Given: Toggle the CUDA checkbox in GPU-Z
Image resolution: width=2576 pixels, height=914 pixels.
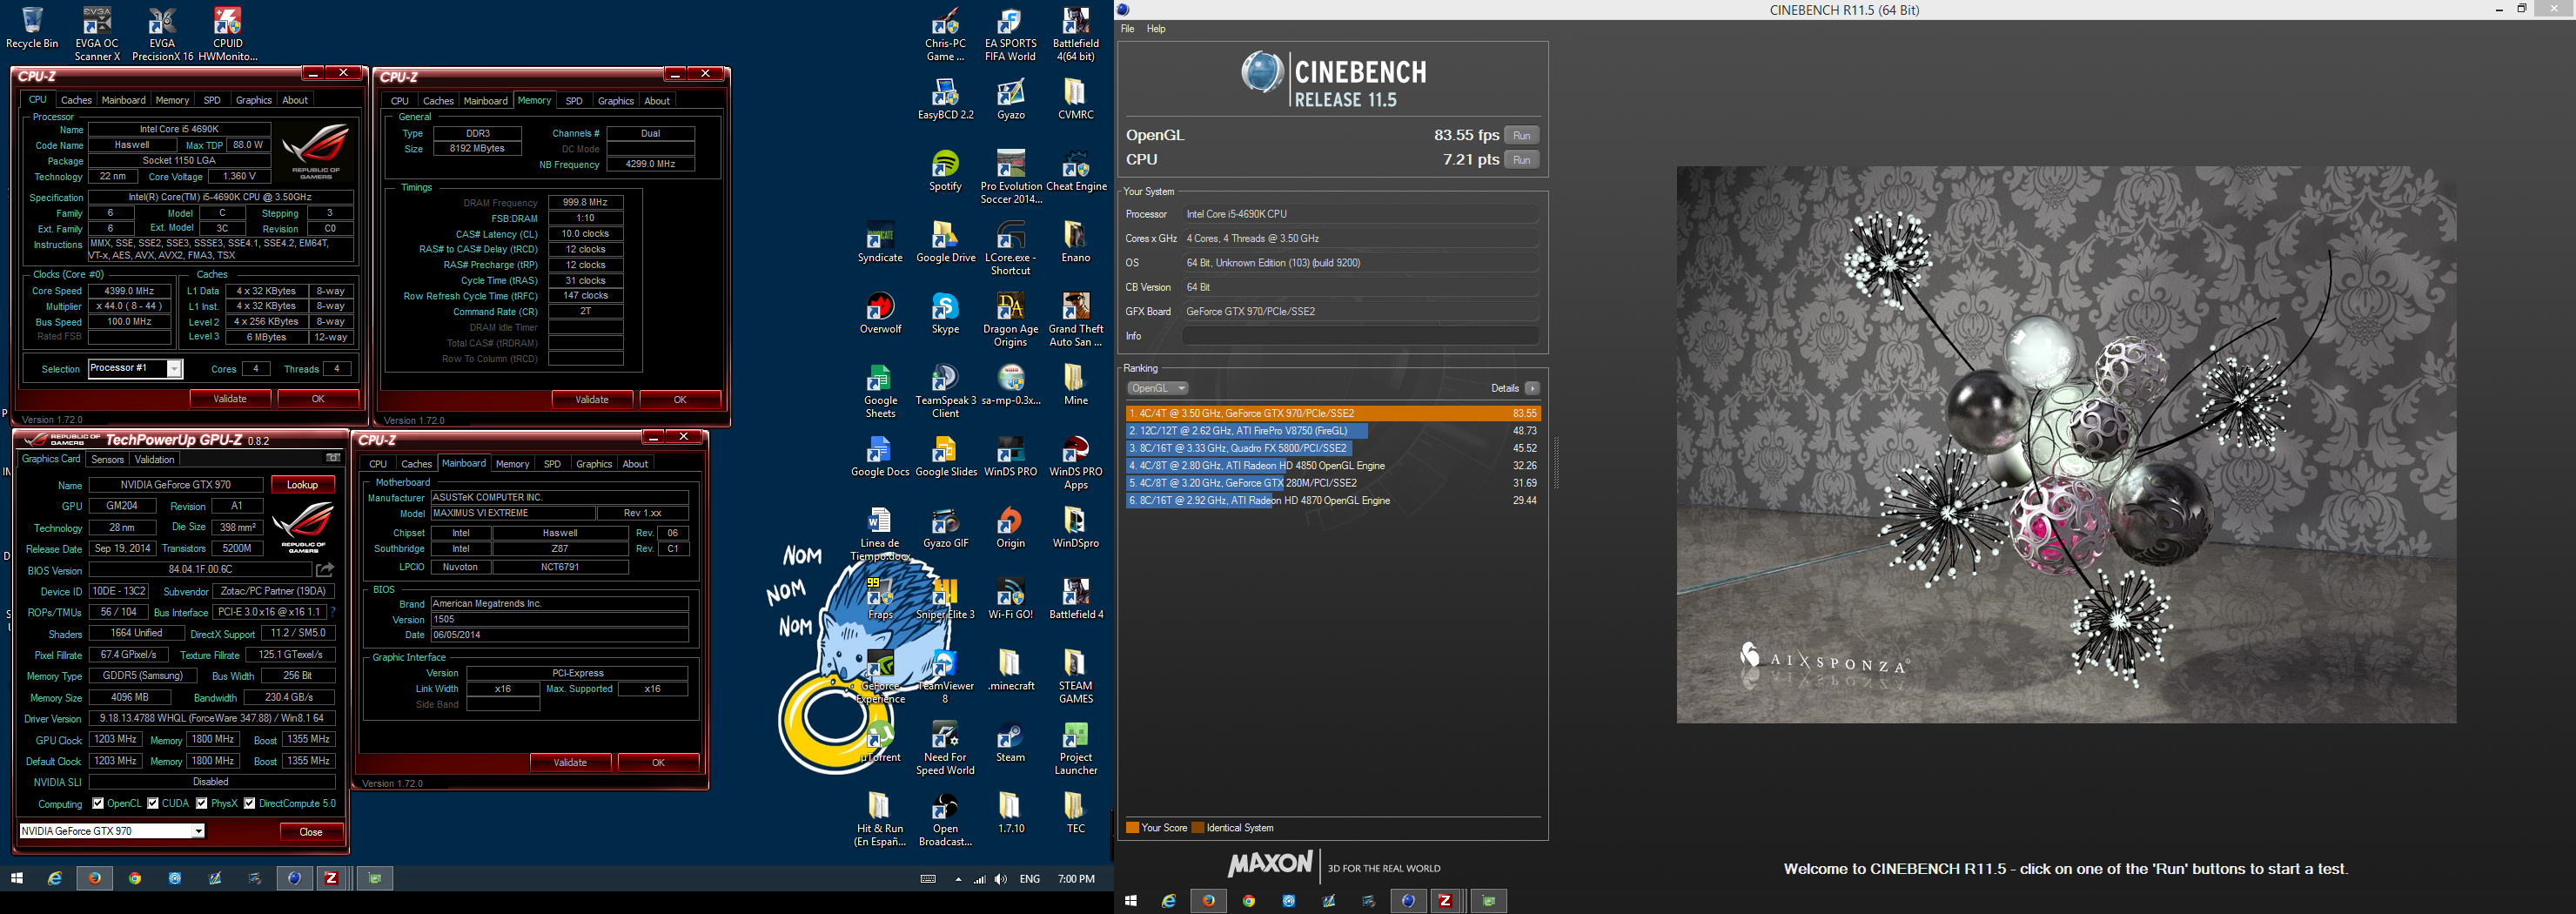Looking at the screenshot, I should coord(153,803).
